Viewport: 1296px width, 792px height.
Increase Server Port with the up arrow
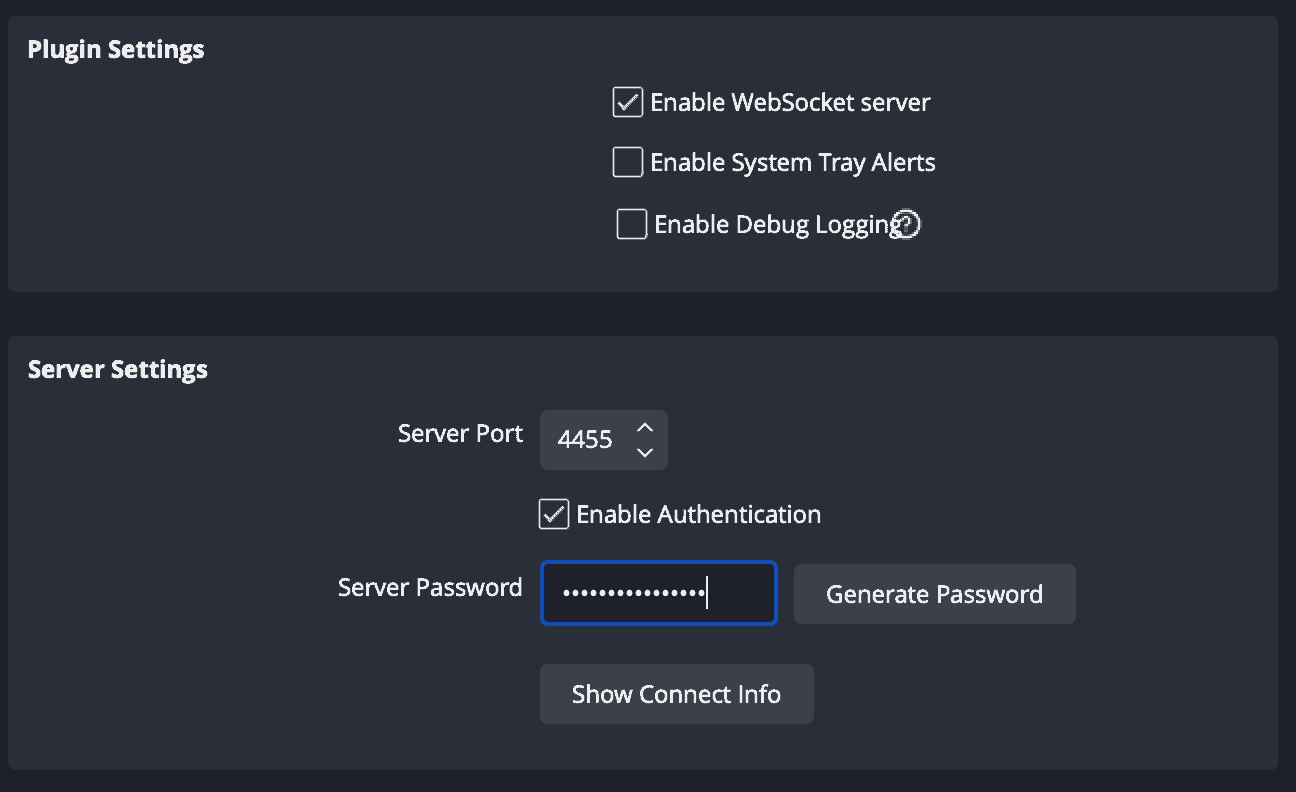tap(645, 428)
